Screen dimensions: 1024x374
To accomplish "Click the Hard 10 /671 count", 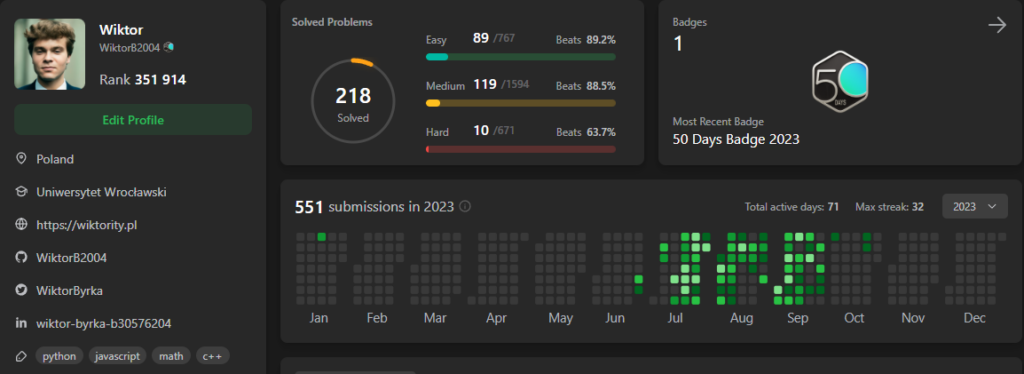I will 494,131.
